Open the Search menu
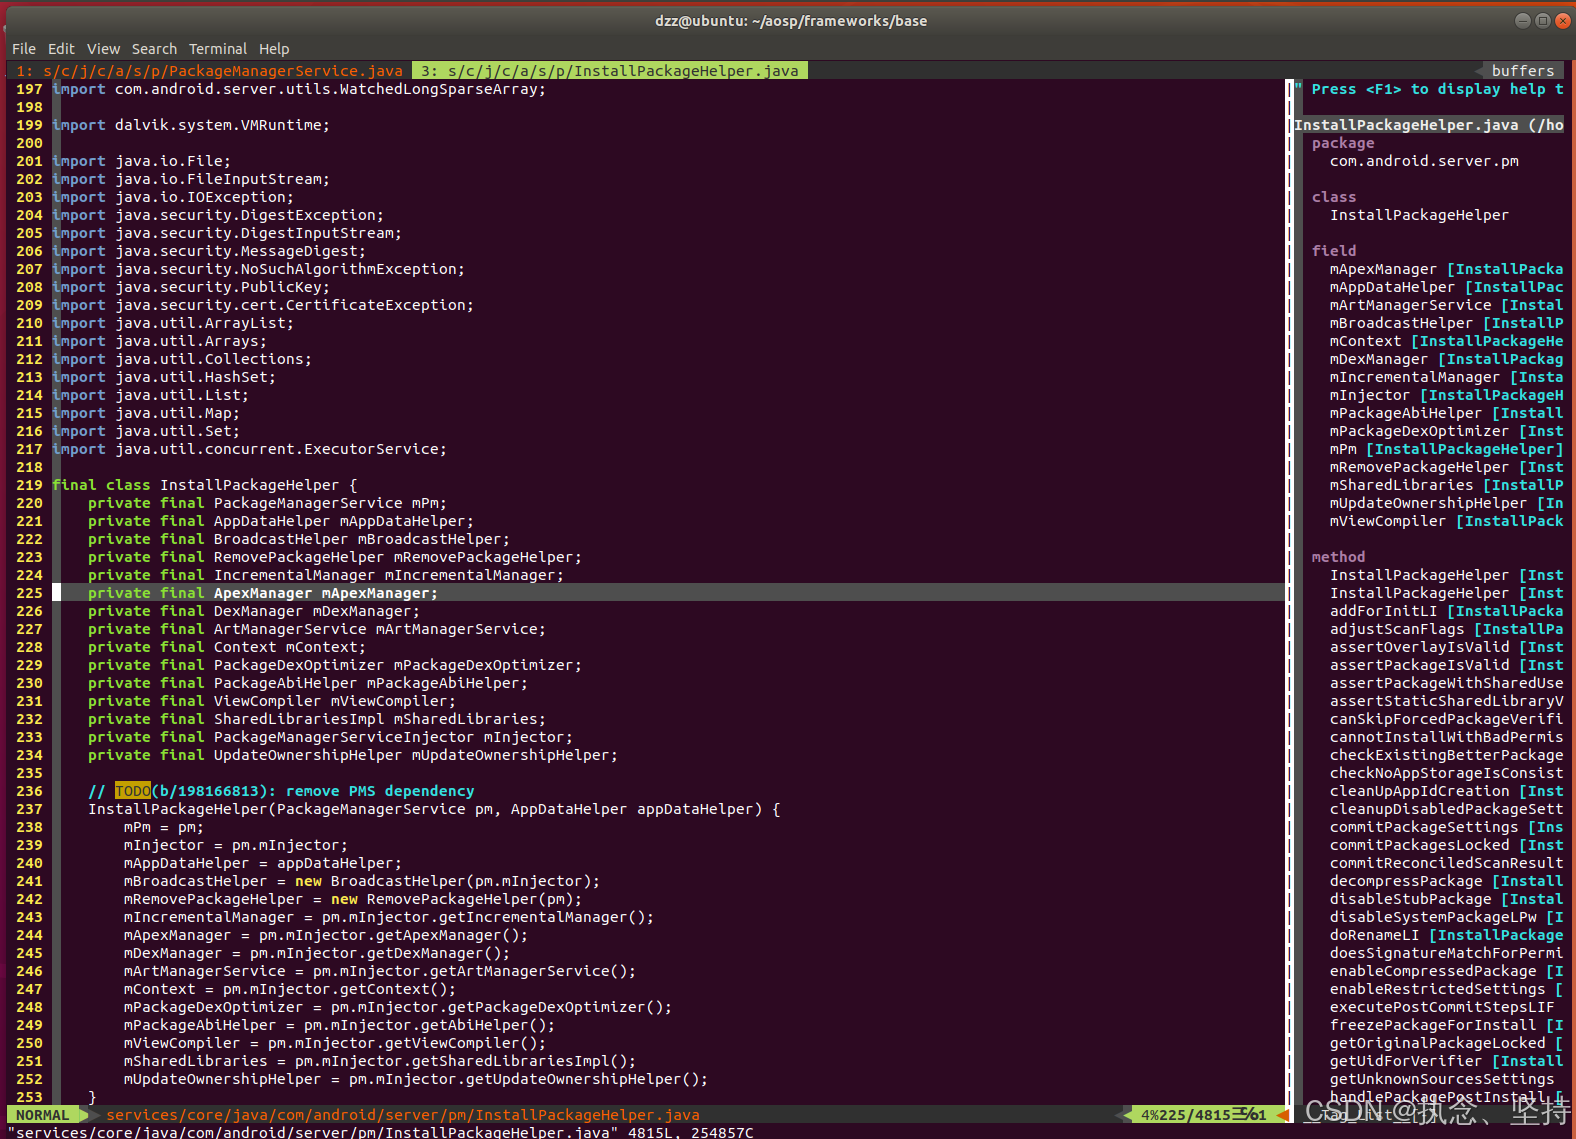 click(x=154, y=49)
